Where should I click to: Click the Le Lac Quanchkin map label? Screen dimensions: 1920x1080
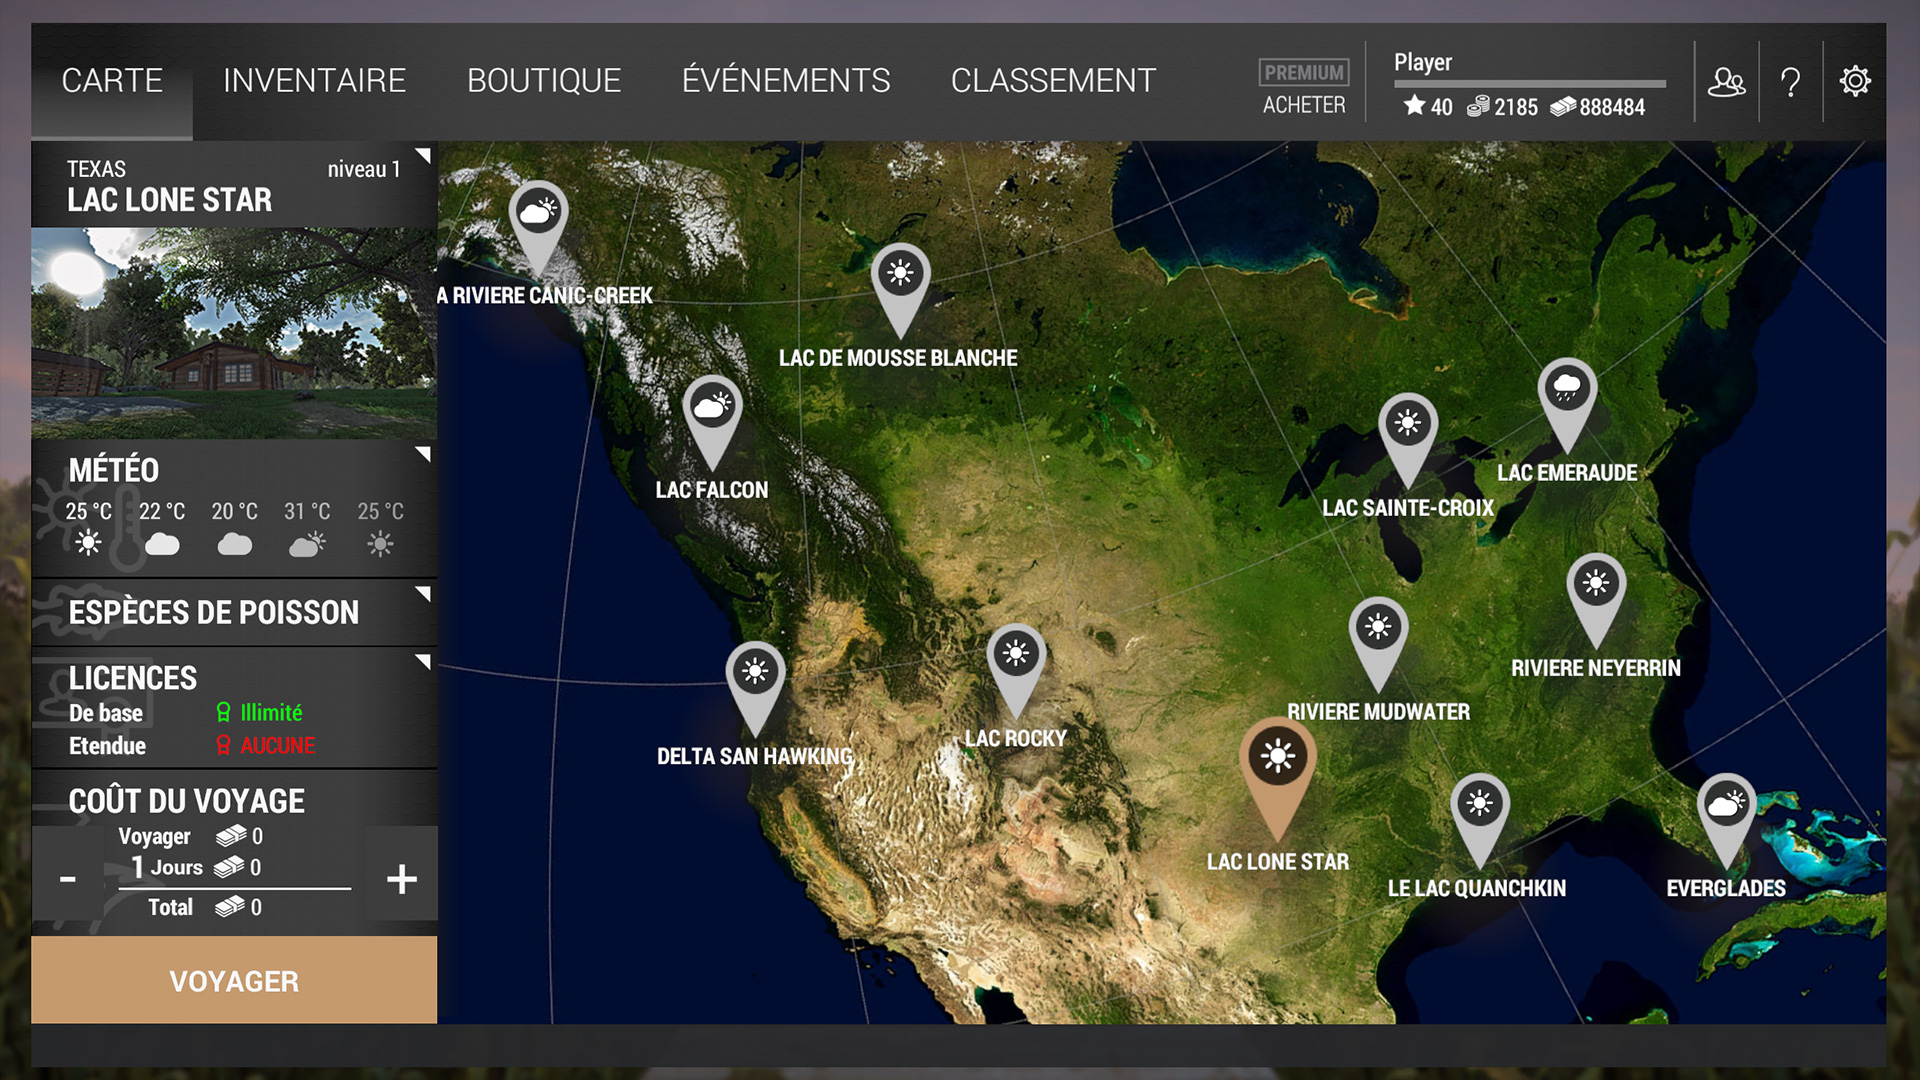pos(1477,888)
